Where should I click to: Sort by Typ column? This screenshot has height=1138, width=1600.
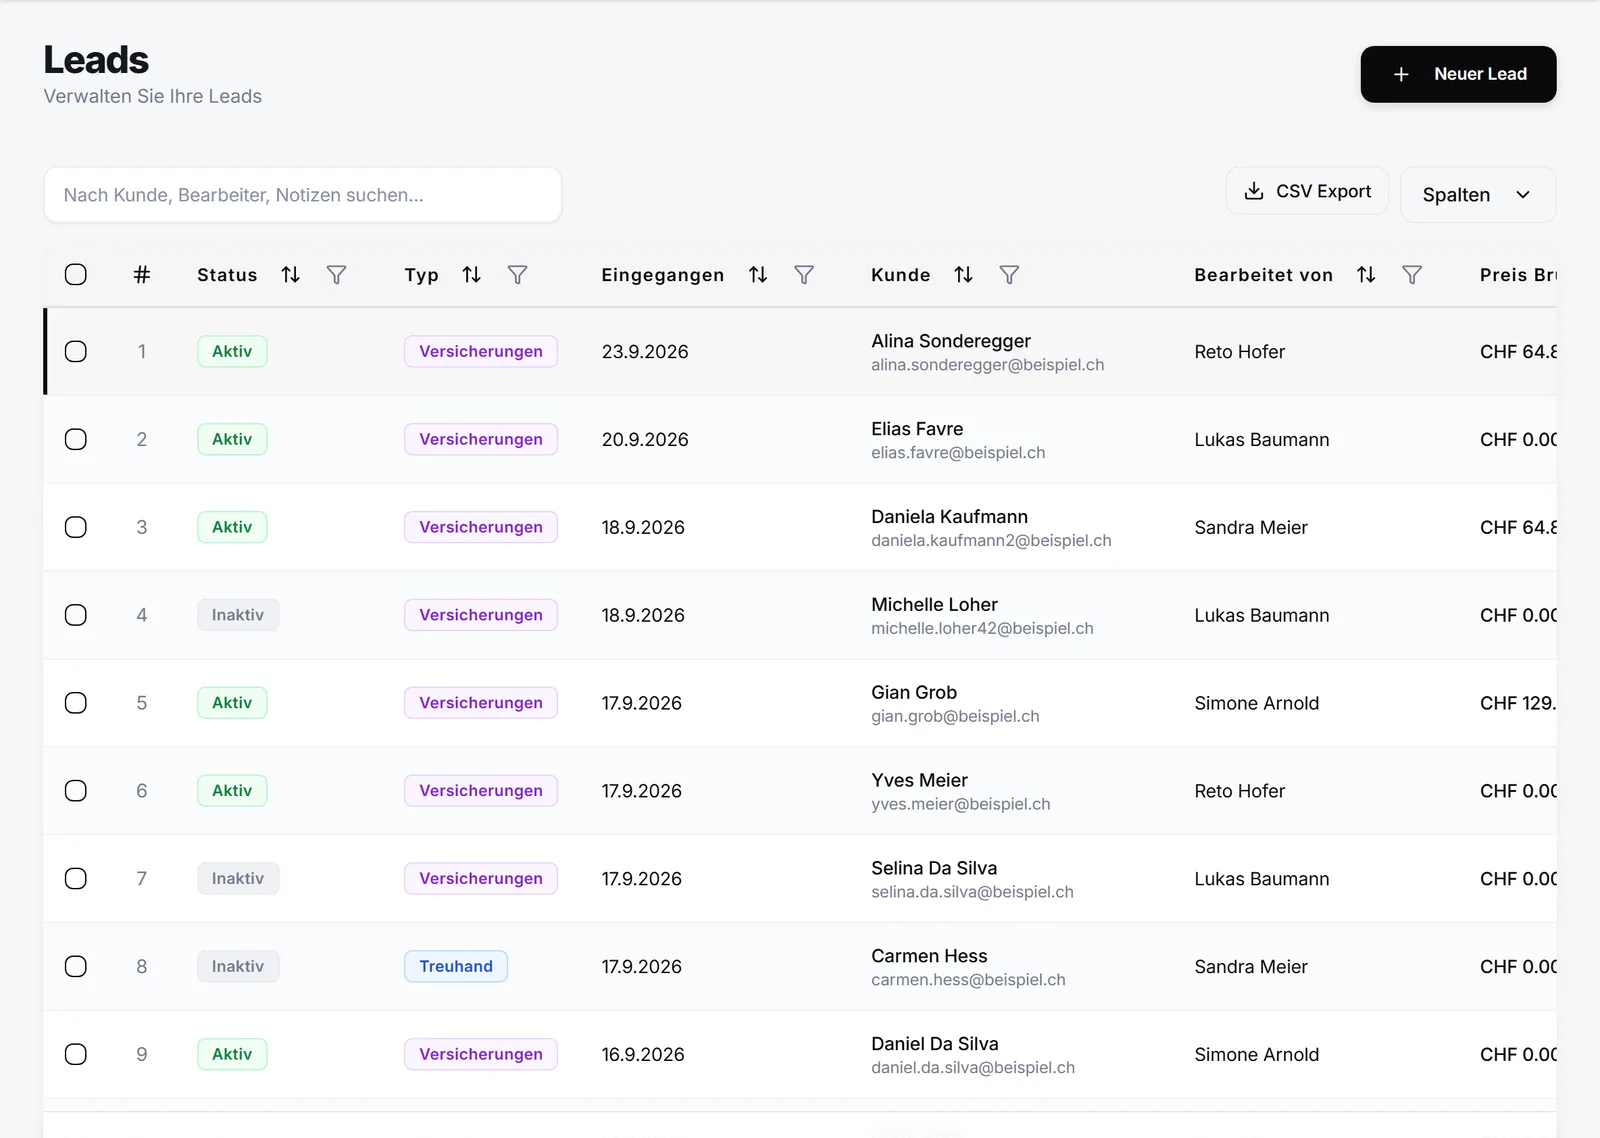pyautogui.click(x=472, y=275)
